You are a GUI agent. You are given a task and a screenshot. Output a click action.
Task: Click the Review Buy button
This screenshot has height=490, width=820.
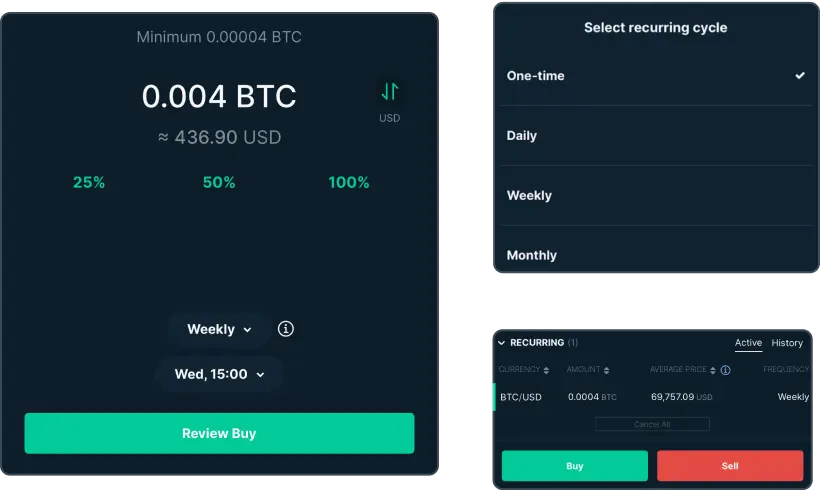[219, 434]
